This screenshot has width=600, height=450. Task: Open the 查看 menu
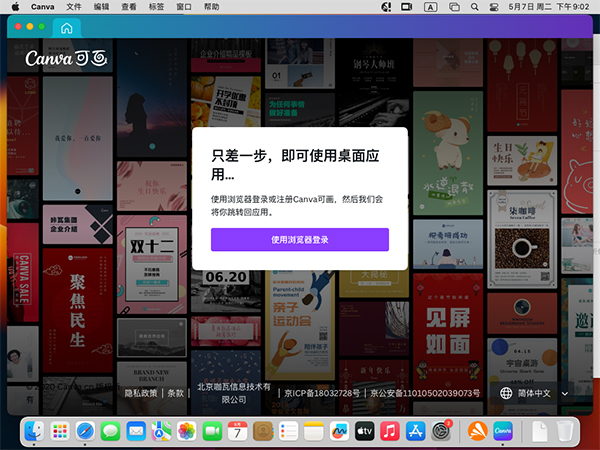tap(129, 7)
